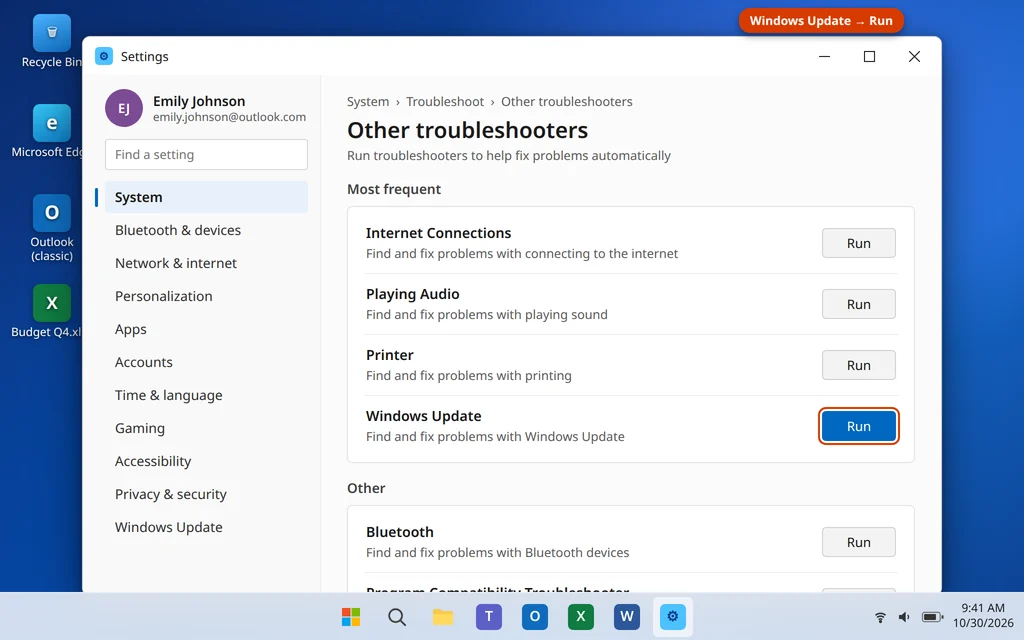Open Teams from the taskbar
Screen dimensions: 1024x640
[488, 616]
